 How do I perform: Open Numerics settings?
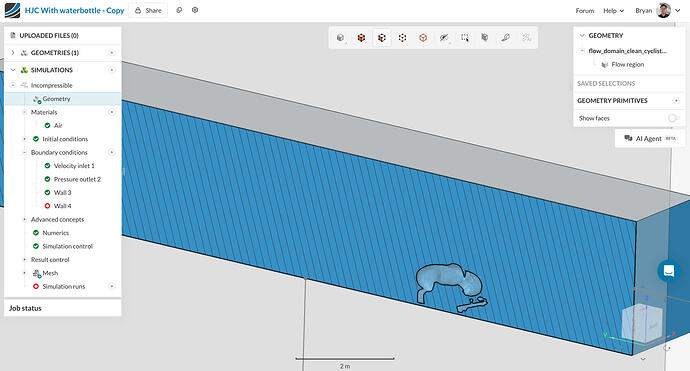point(55,233)
